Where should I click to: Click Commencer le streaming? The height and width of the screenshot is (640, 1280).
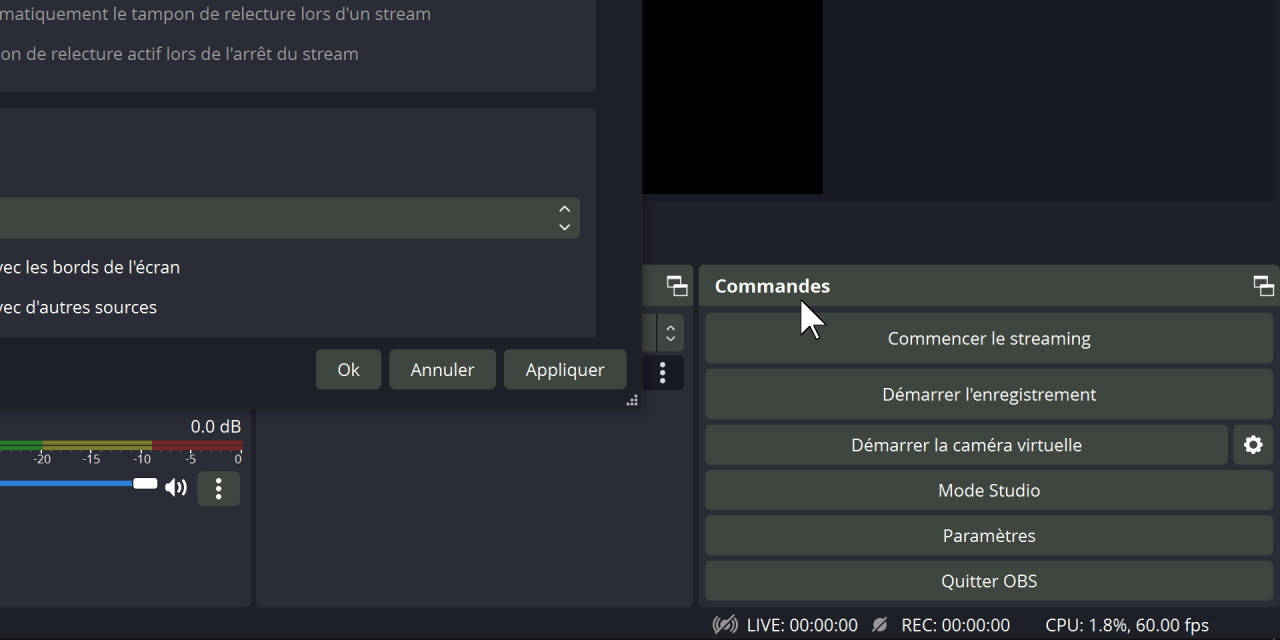pos(988,338)
